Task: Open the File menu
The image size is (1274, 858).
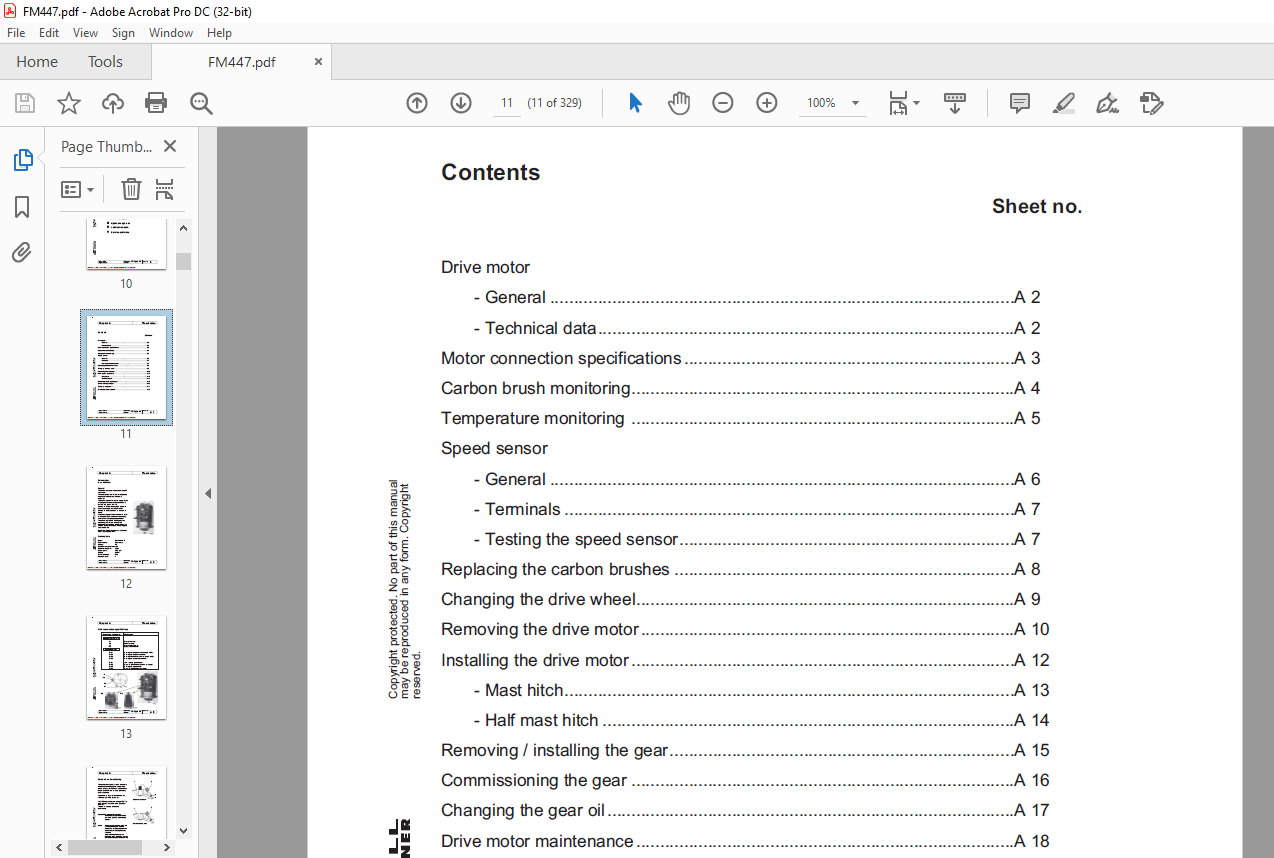Action: click(x=16, y=33)
